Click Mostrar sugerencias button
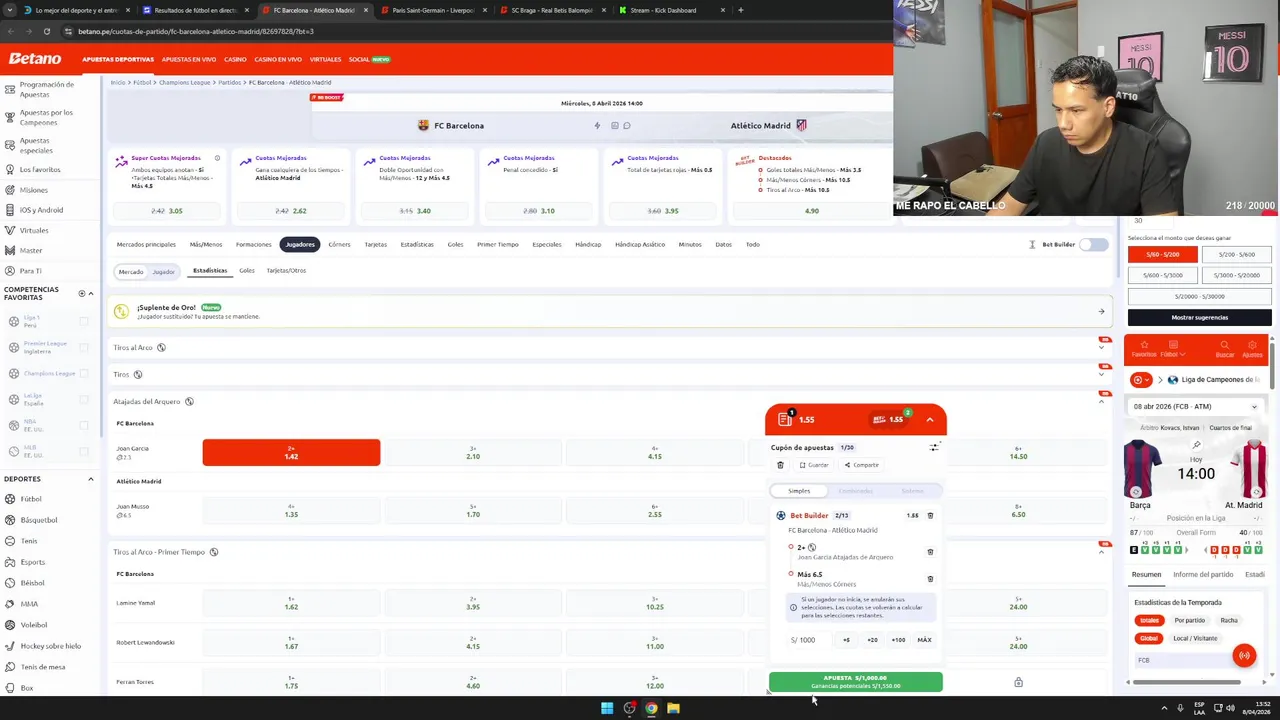The width and height of the screenshot is (1280, 720). click(x=1199, y=317)
